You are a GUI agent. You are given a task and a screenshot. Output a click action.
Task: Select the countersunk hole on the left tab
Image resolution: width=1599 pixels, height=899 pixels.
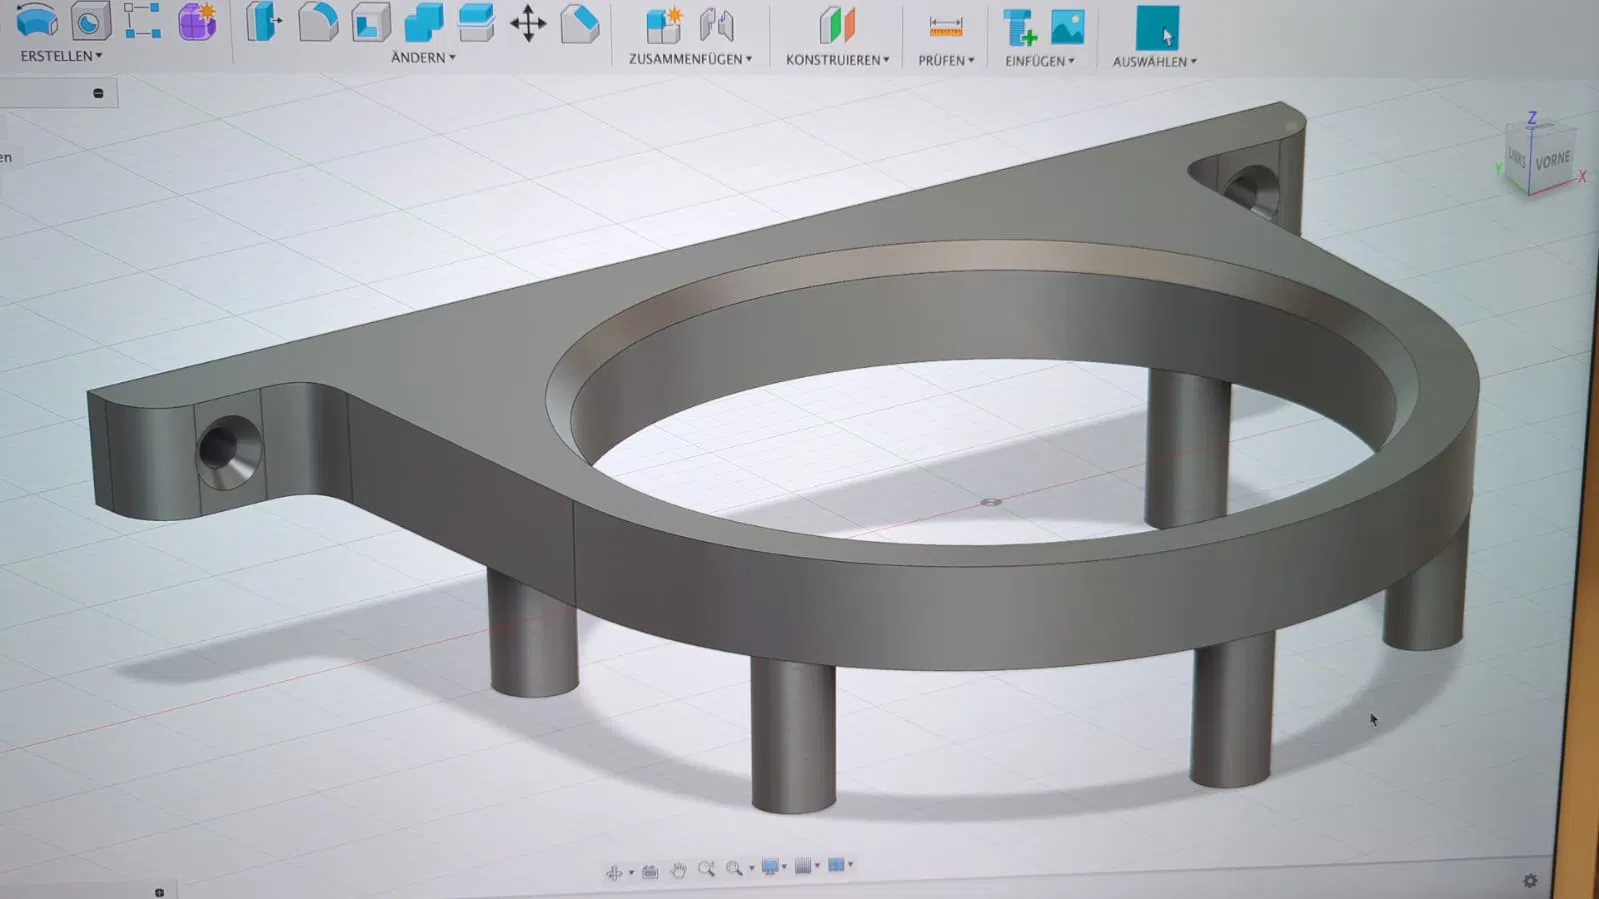pos(229,451)
